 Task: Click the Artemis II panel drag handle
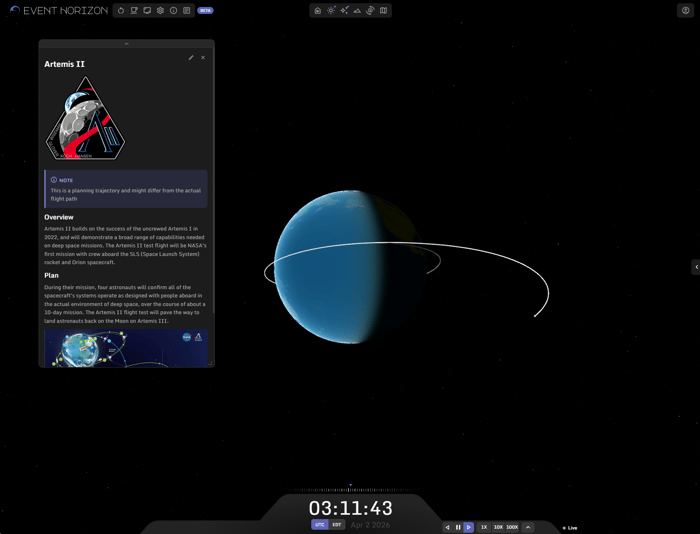point(126,44)
